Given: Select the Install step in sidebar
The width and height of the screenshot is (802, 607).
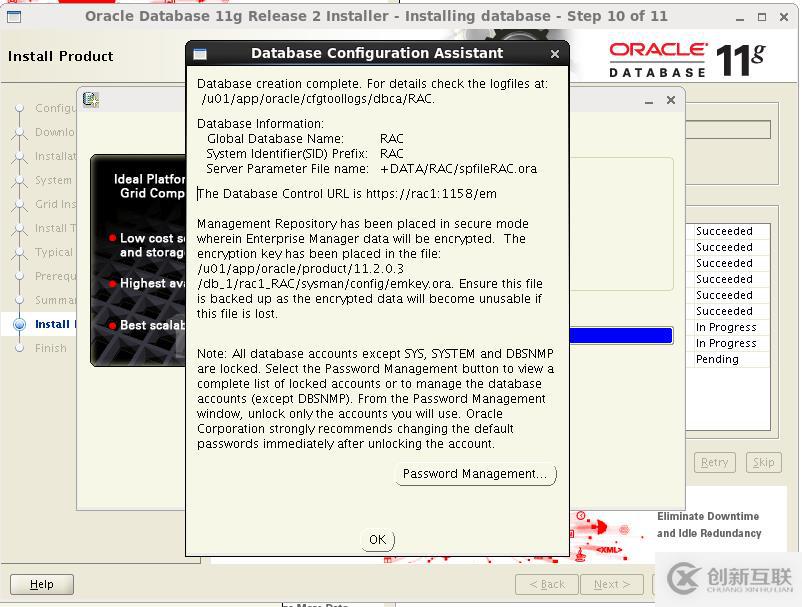Looking at the screenshot, I should pos(52,324).
